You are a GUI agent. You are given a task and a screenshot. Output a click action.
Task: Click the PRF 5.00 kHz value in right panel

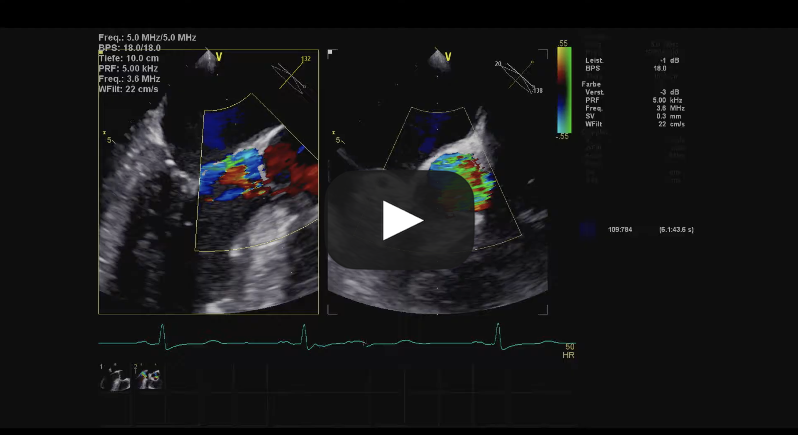[x=660, y=100]
